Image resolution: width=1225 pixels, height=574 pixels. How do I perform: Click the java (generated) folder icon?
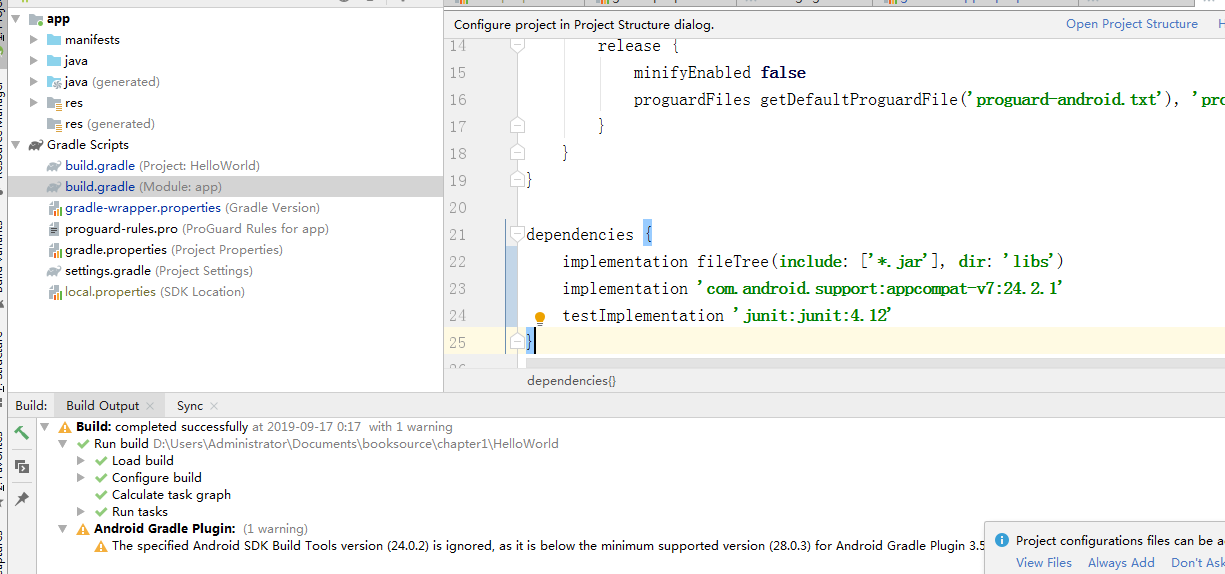pyautogui.click(x=54, y=82)
